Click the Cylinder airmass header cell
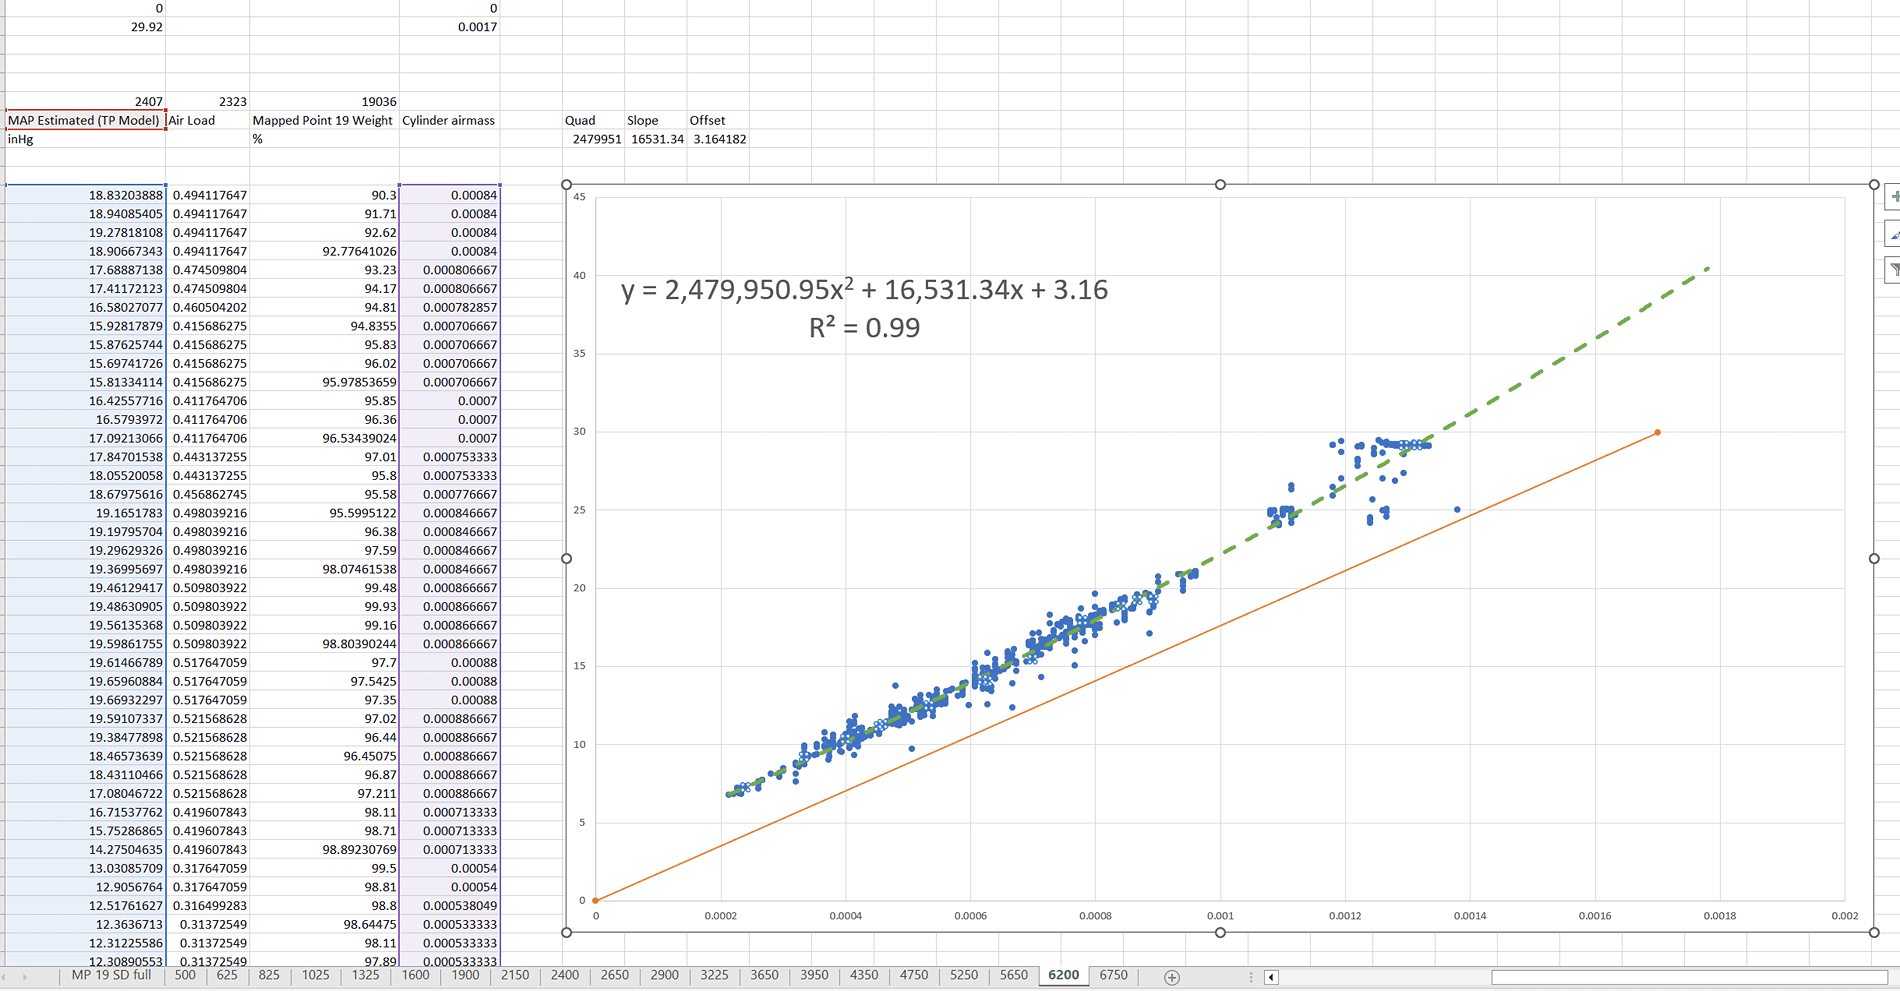1900x991 pixels. [449, 120]
